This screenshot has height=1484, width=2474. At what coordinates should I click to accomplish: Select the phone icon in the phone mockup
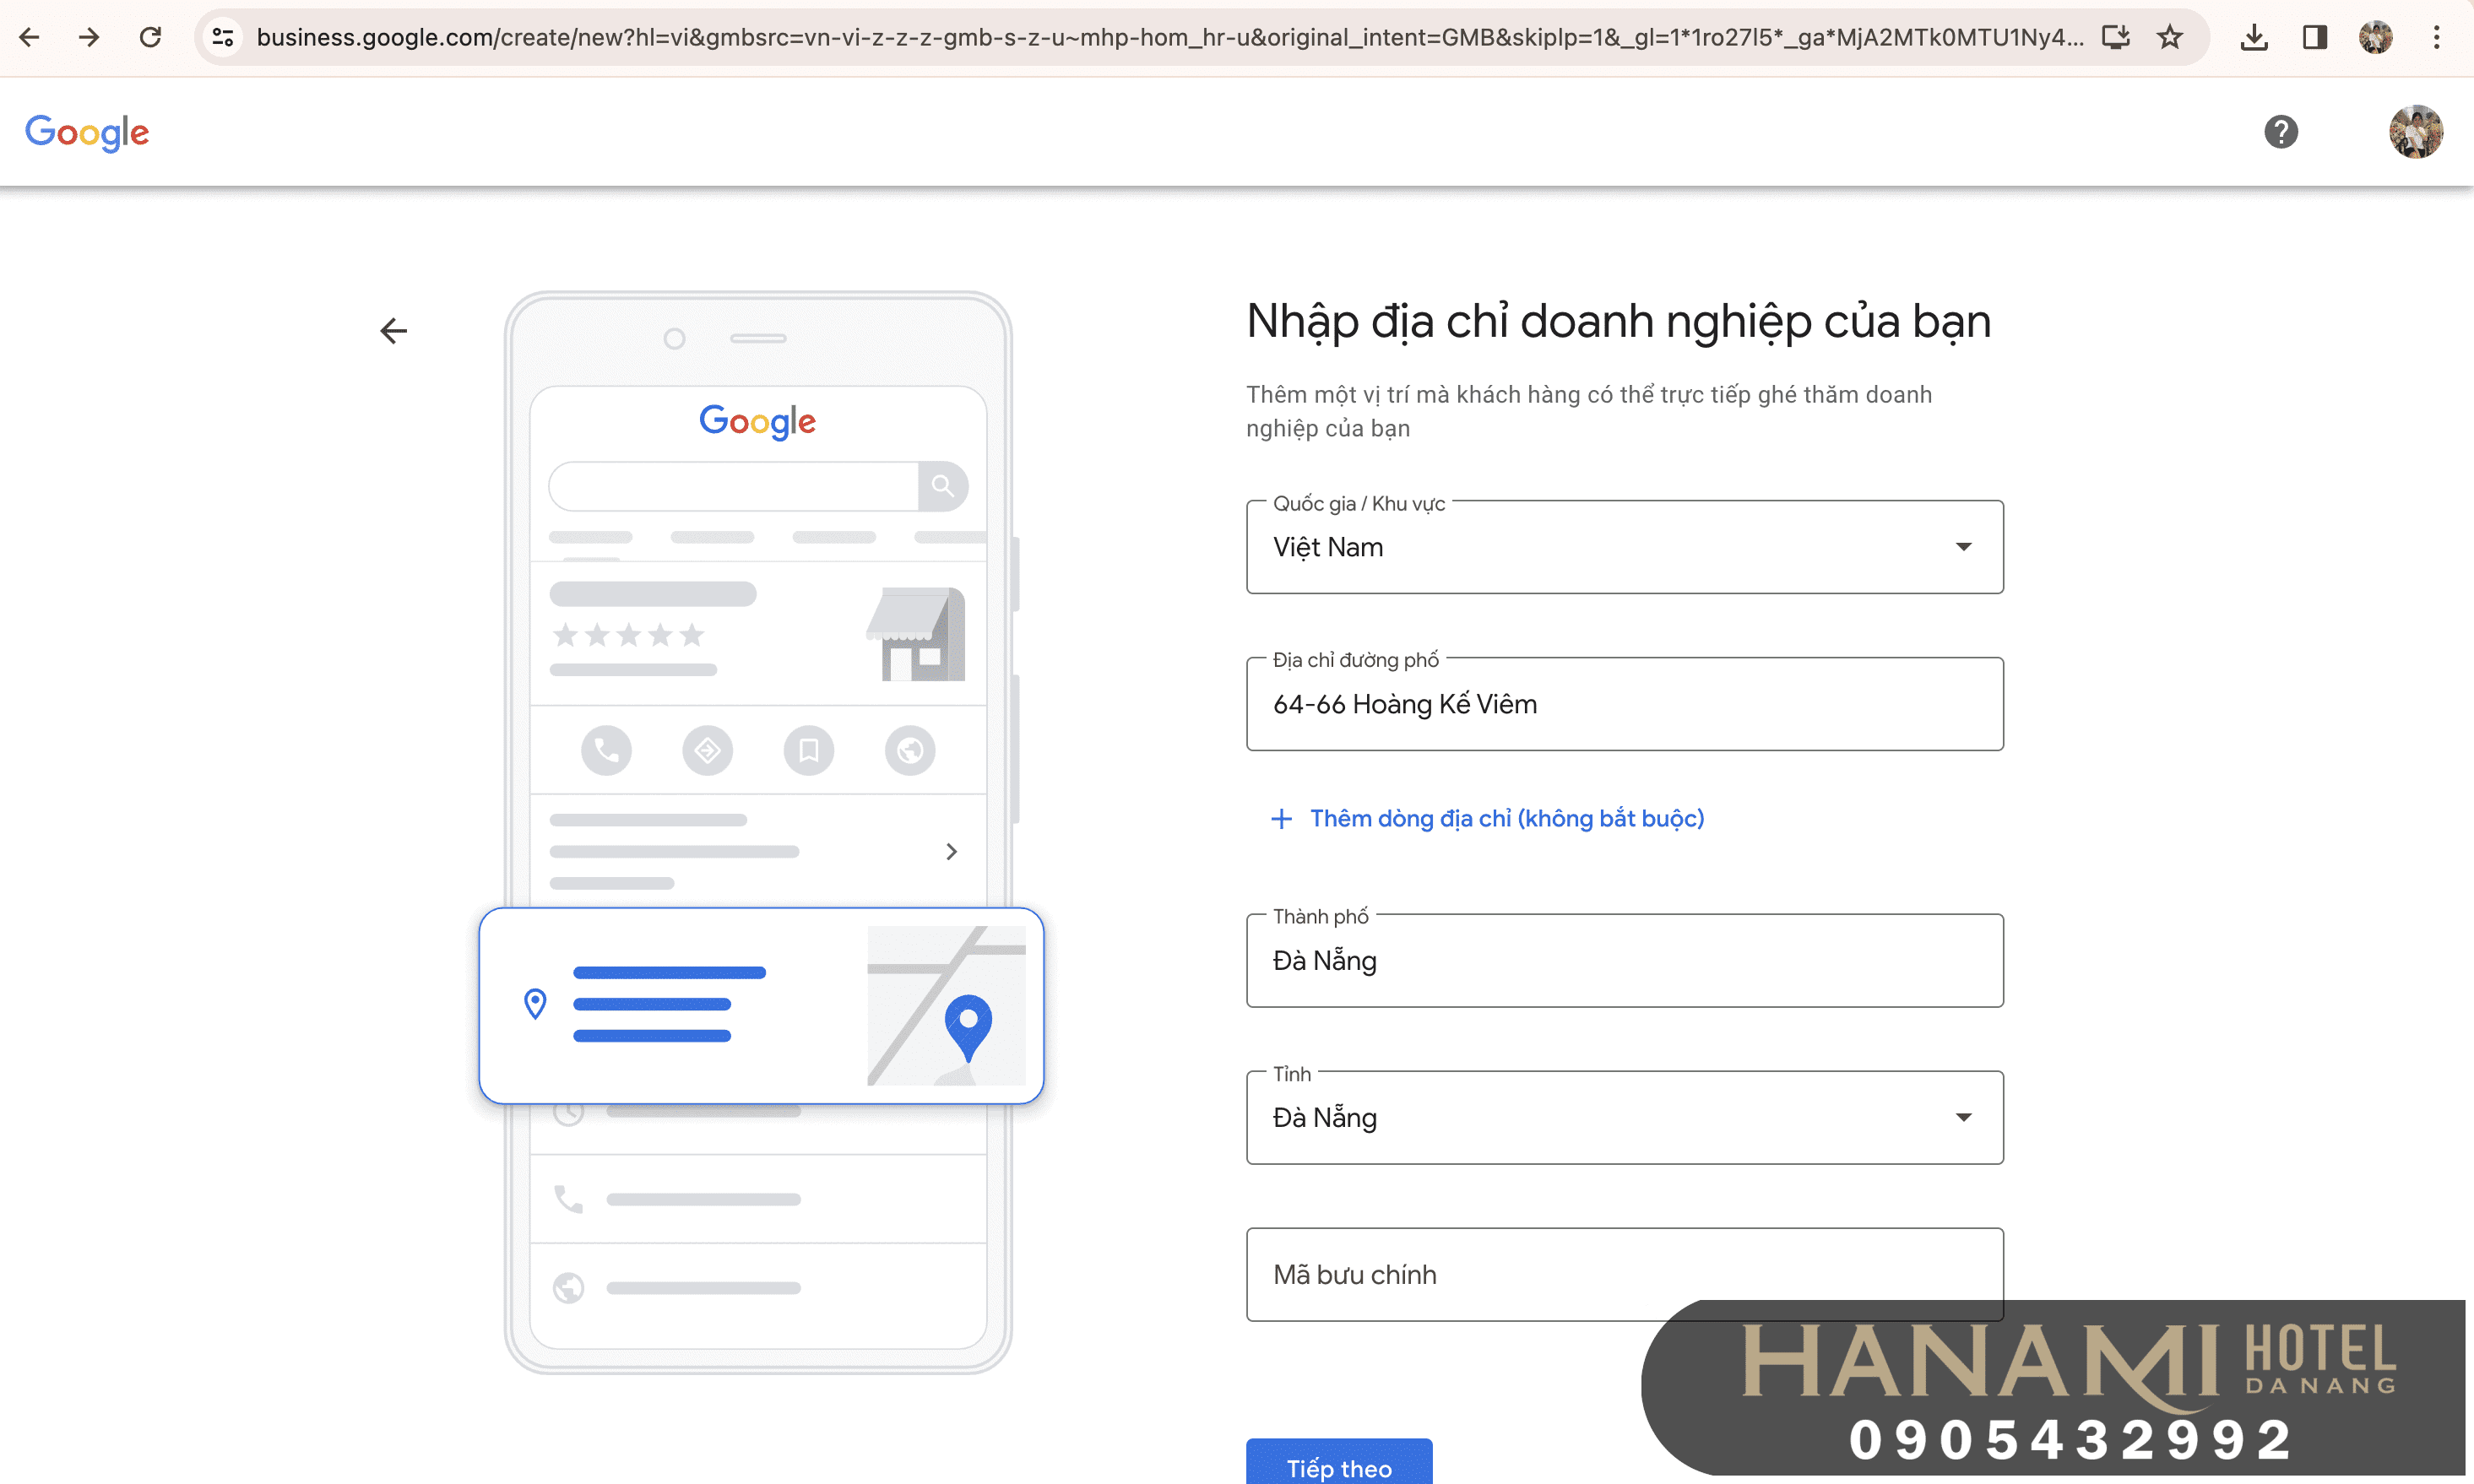point(606,750)
